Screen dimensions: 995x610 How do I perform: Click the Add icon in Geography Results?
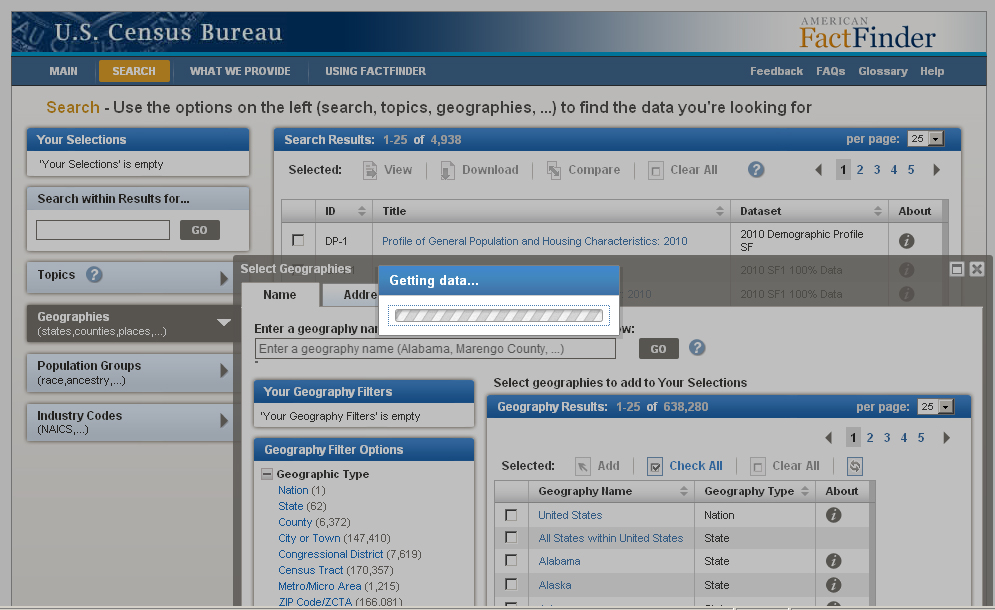583,466
